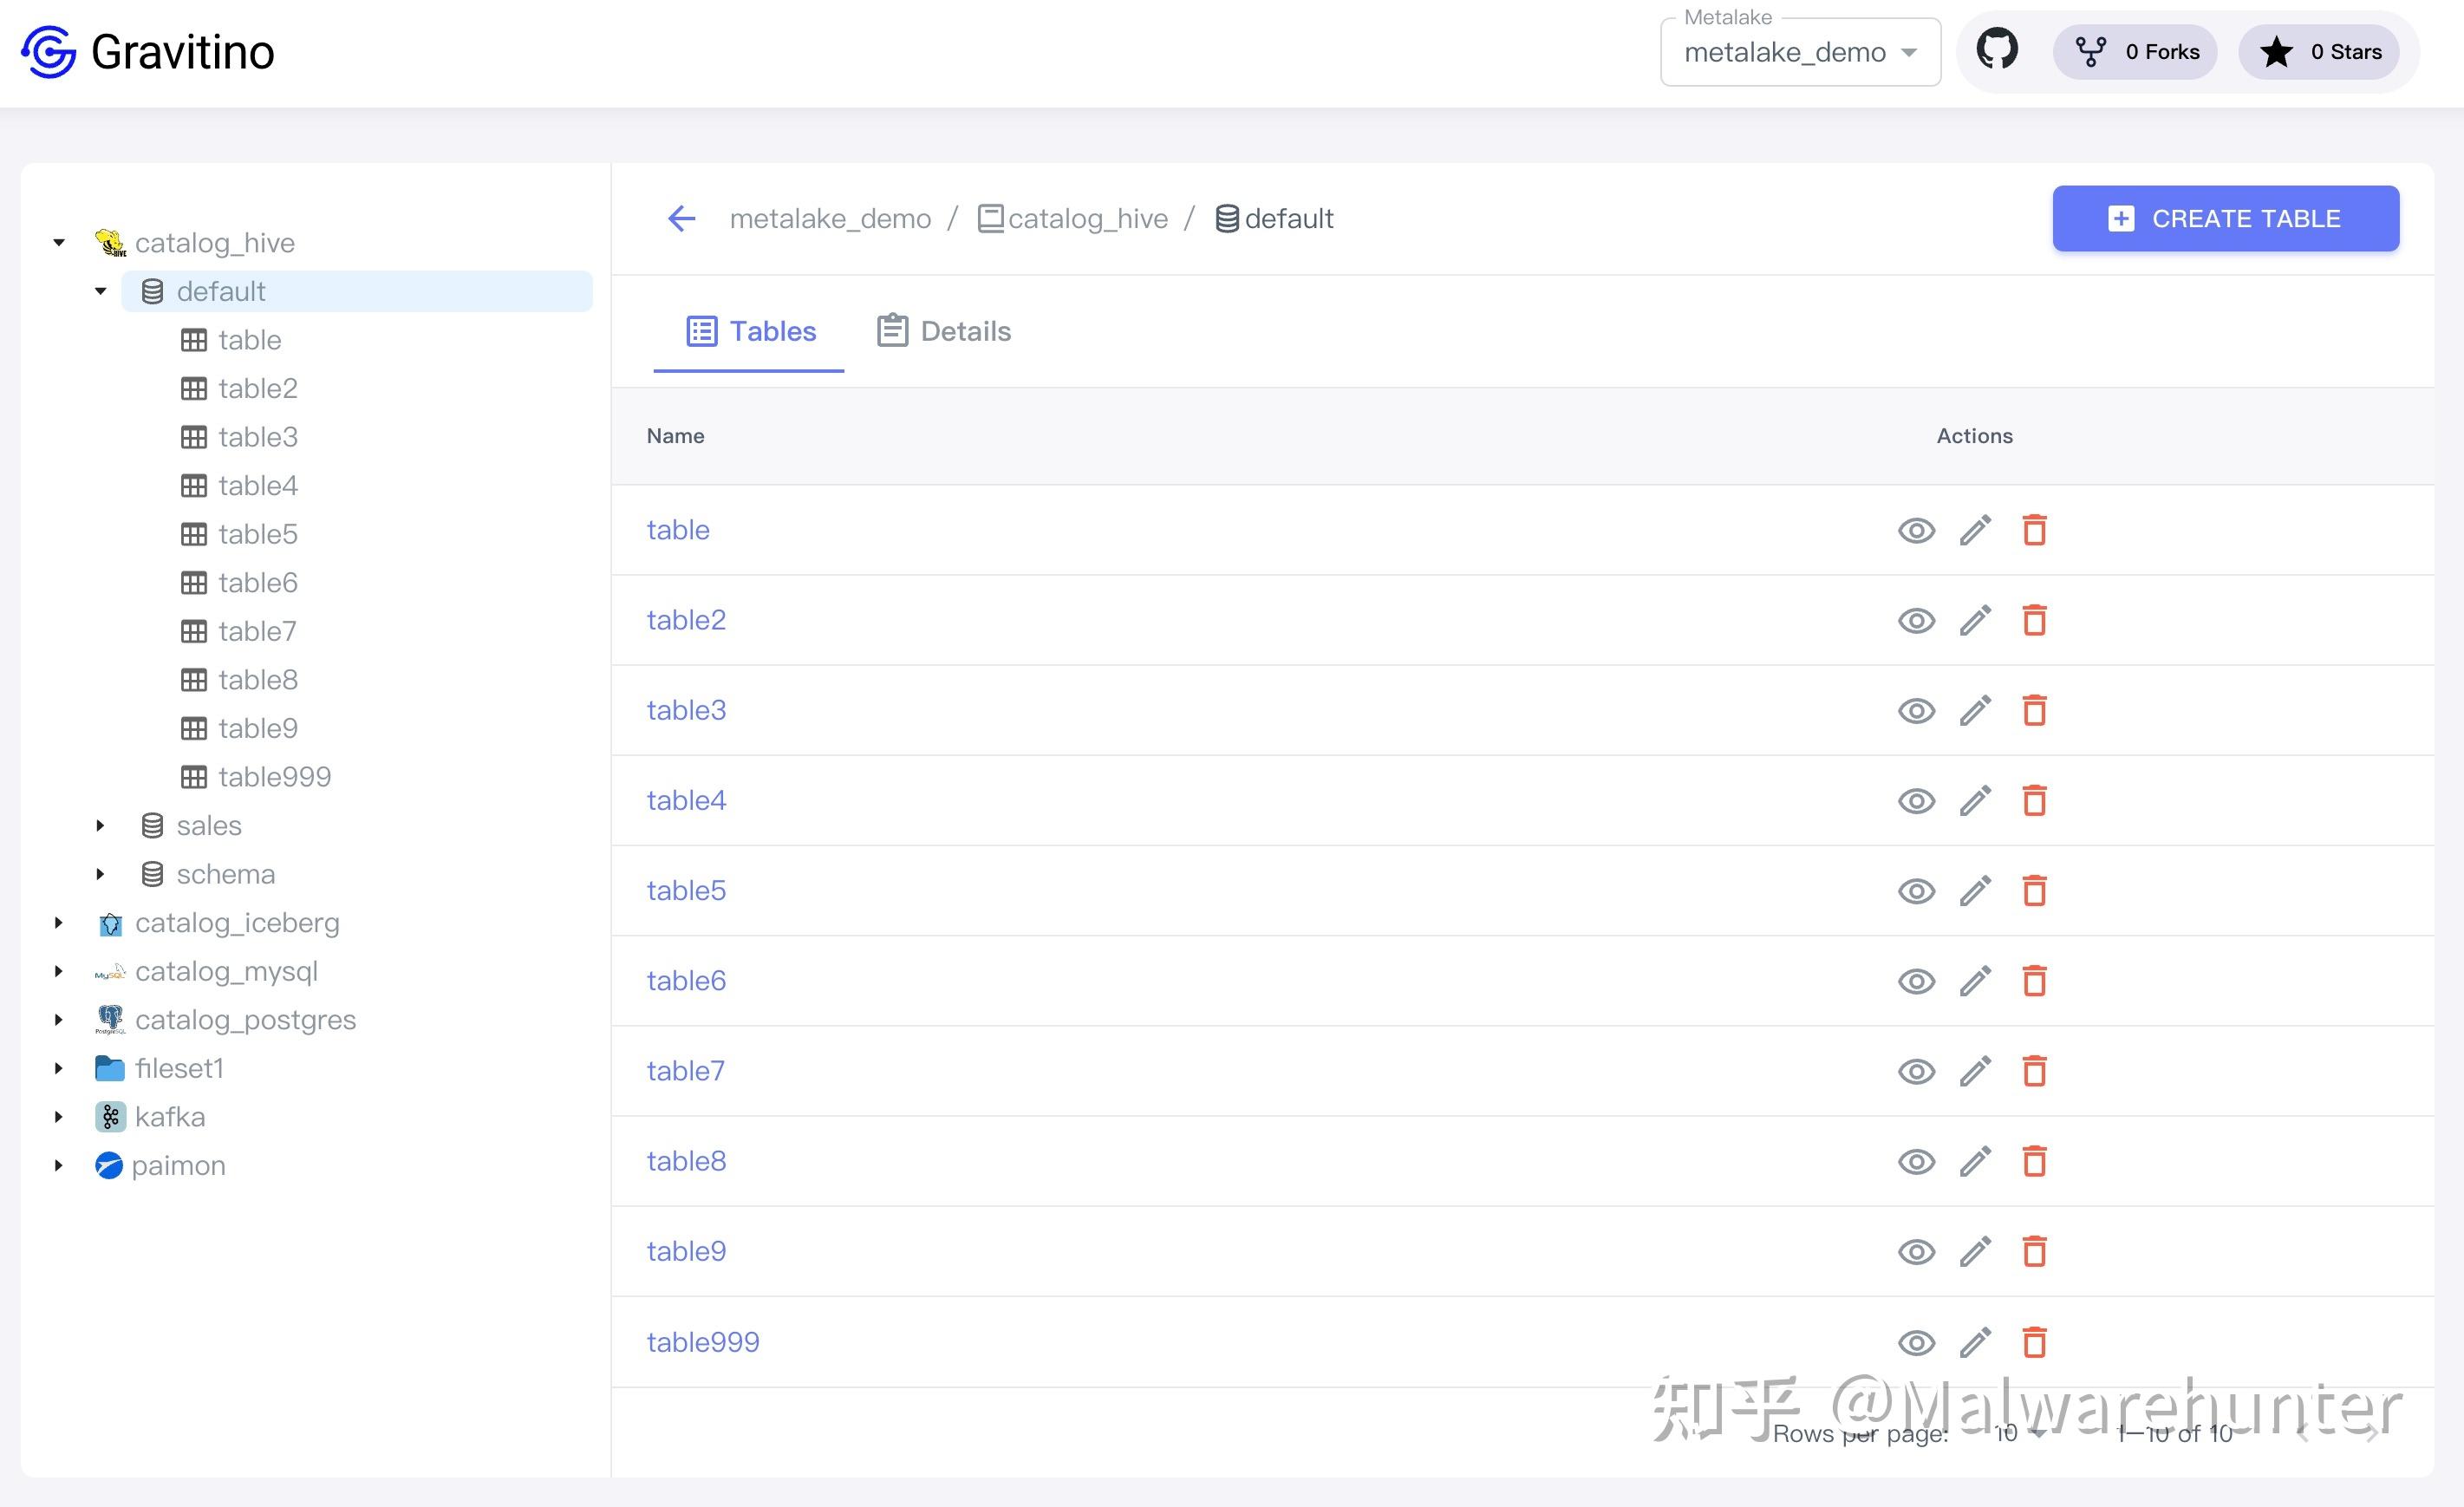
Task: View table6 using the eye icon
Action: (x=1916, y=981)
